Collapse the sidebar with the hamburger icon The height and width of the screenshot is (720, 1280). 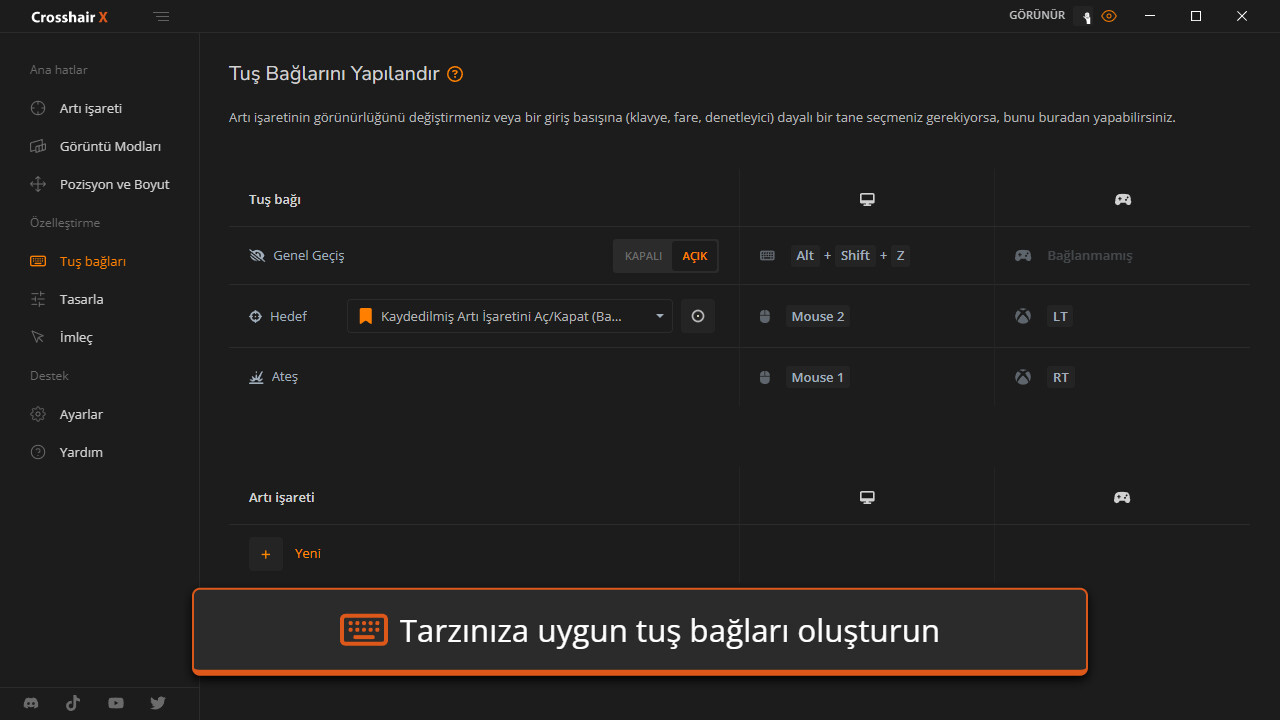point(162,17)
